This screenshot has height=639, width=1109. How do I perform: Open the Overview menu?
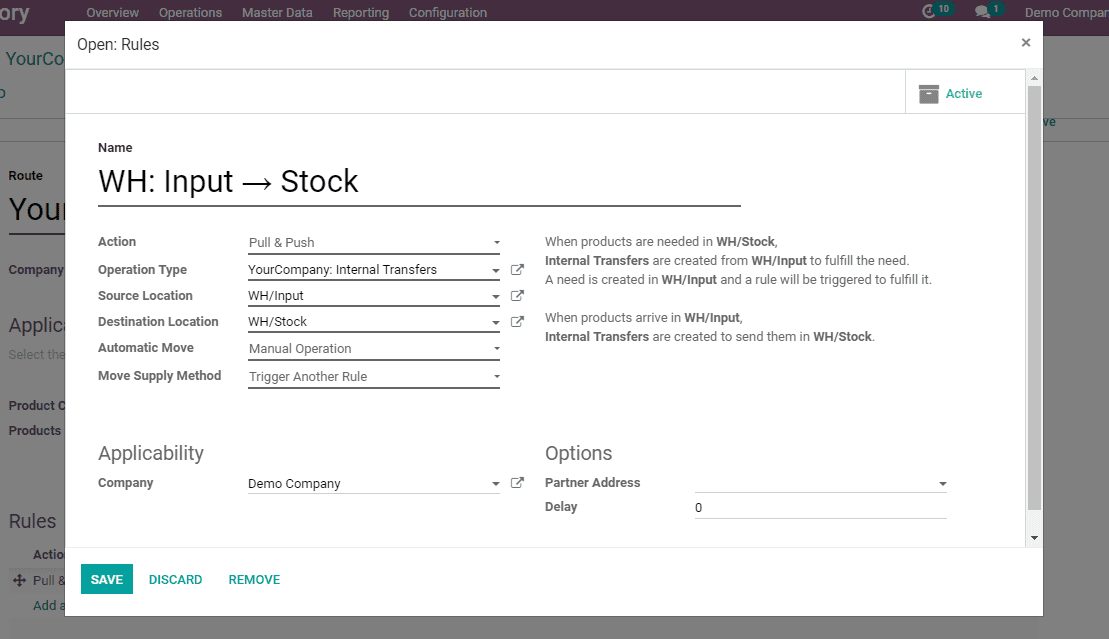click(112, 13)
